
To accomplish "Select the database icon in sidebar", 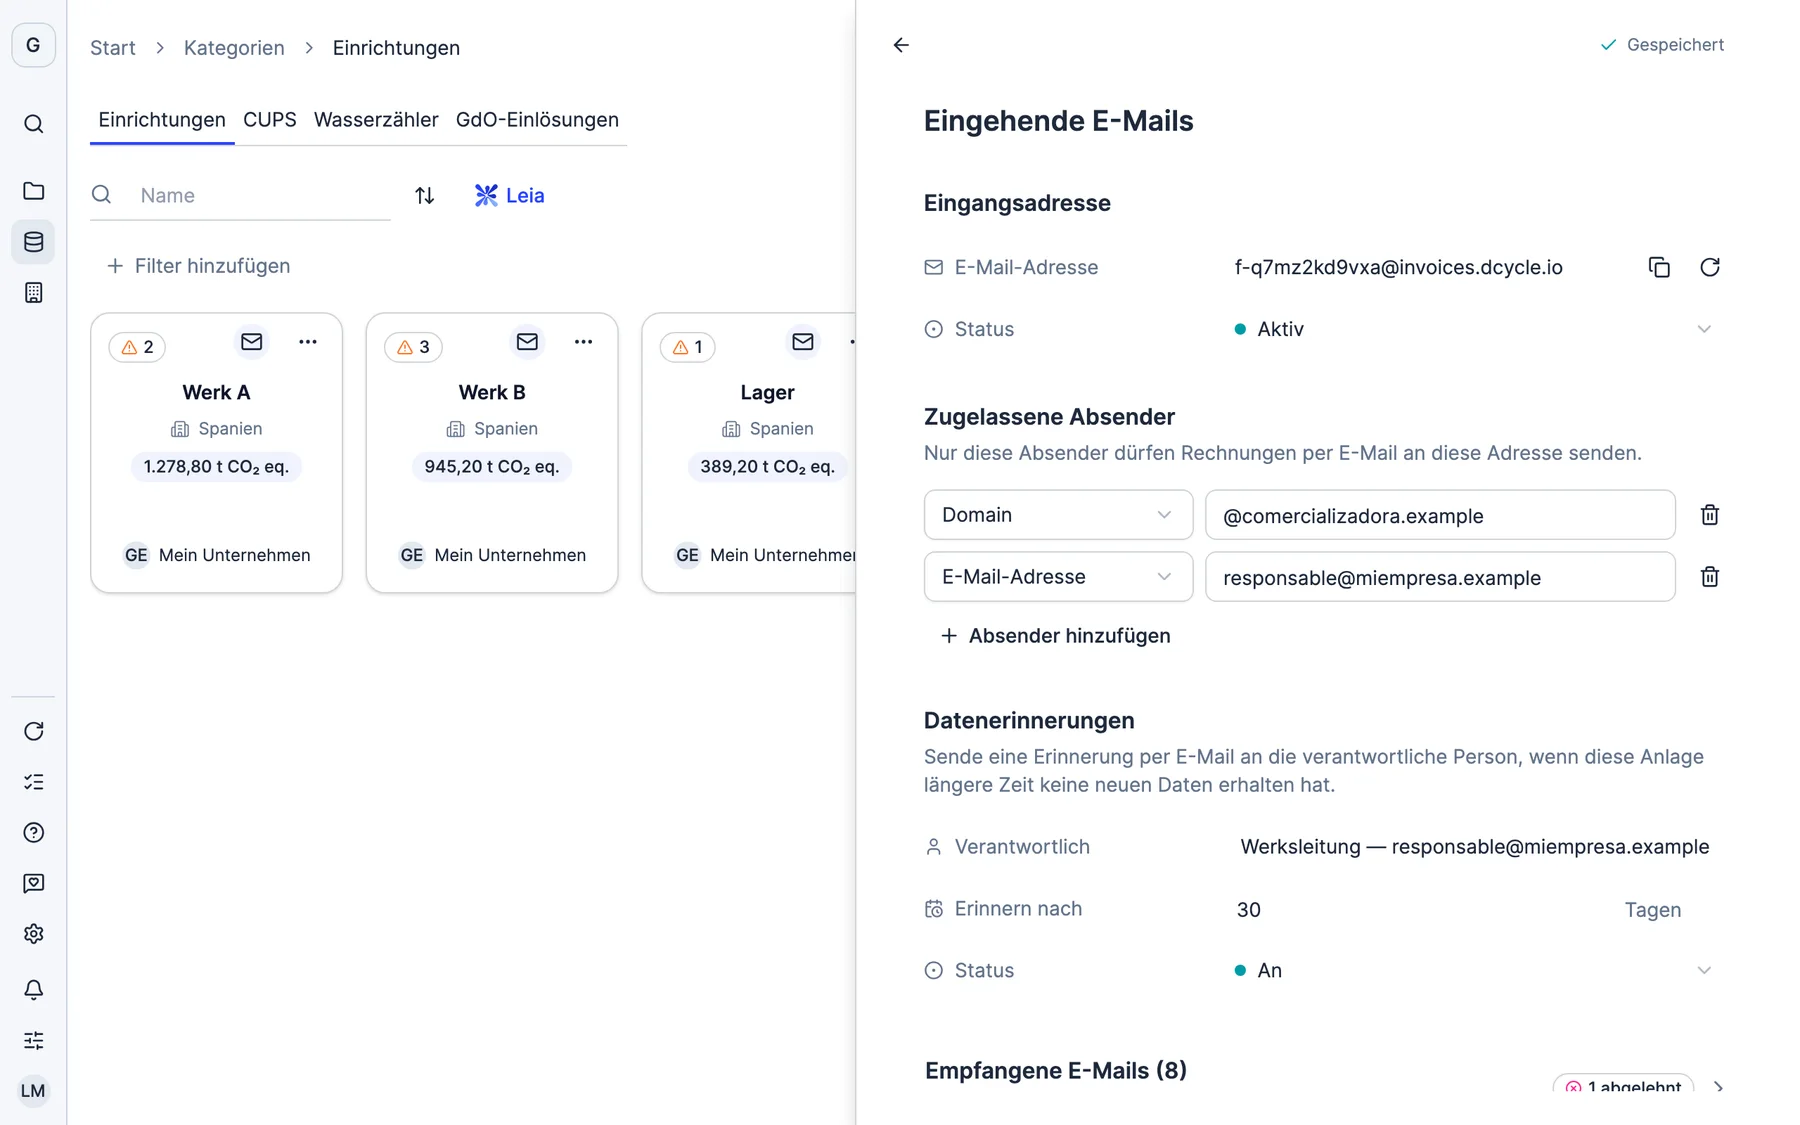I will pyautogui.click(x=33, y=242).
